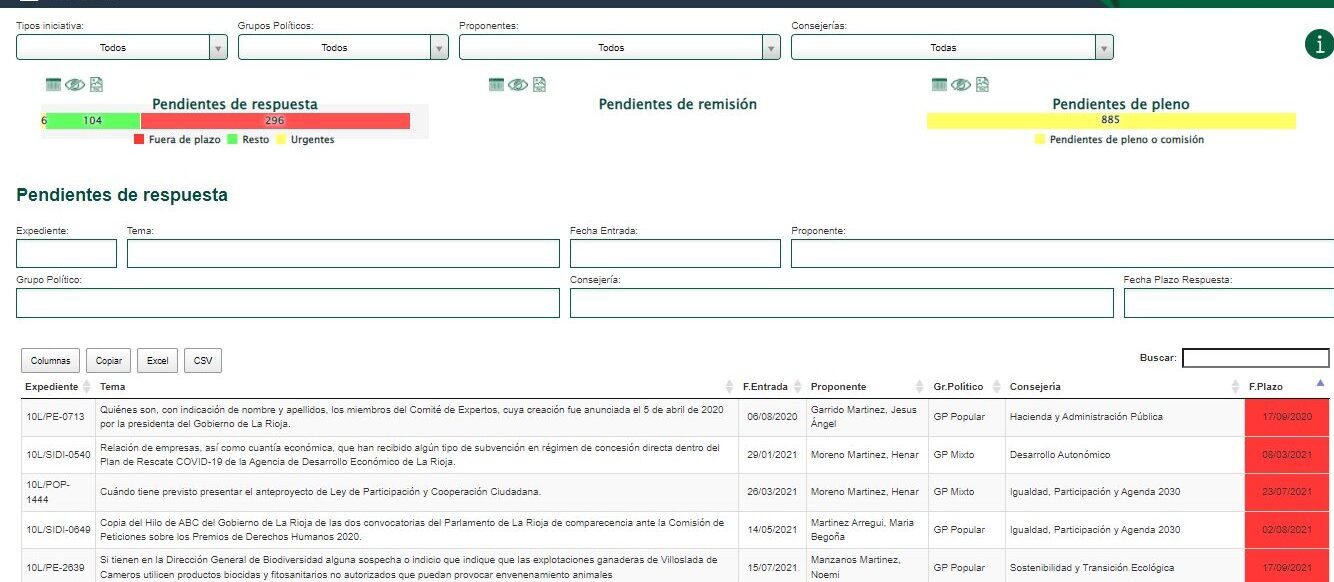Expand the Grupos Políticos dropdown

(343, 47)
